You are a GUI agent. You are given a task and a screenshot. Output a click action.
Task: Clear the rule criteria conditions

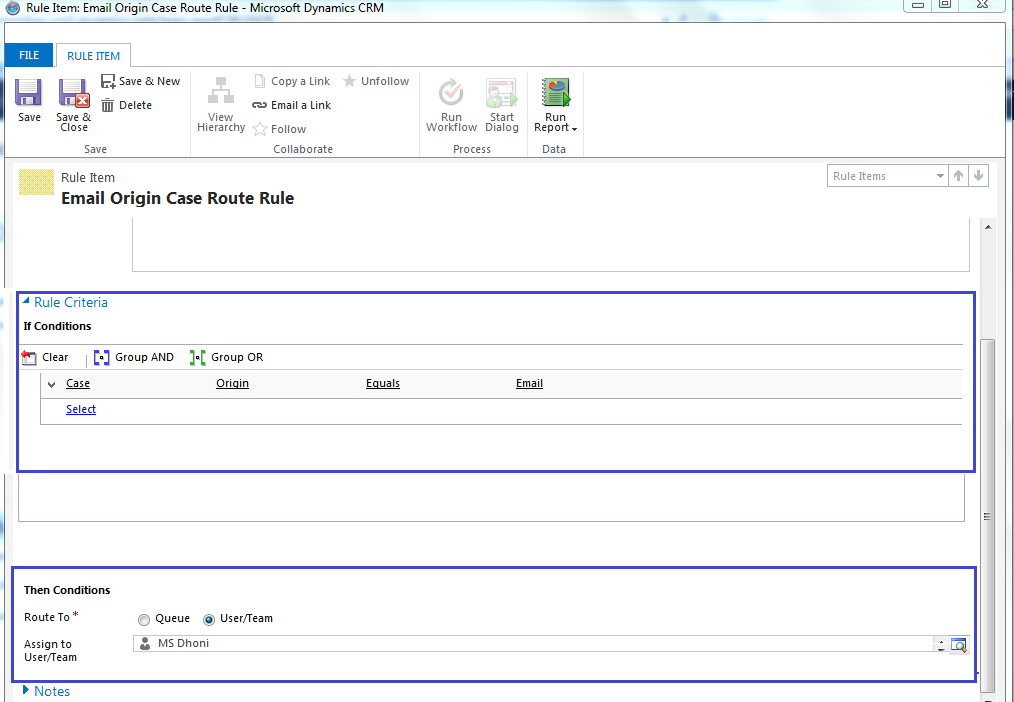(45, 357)
